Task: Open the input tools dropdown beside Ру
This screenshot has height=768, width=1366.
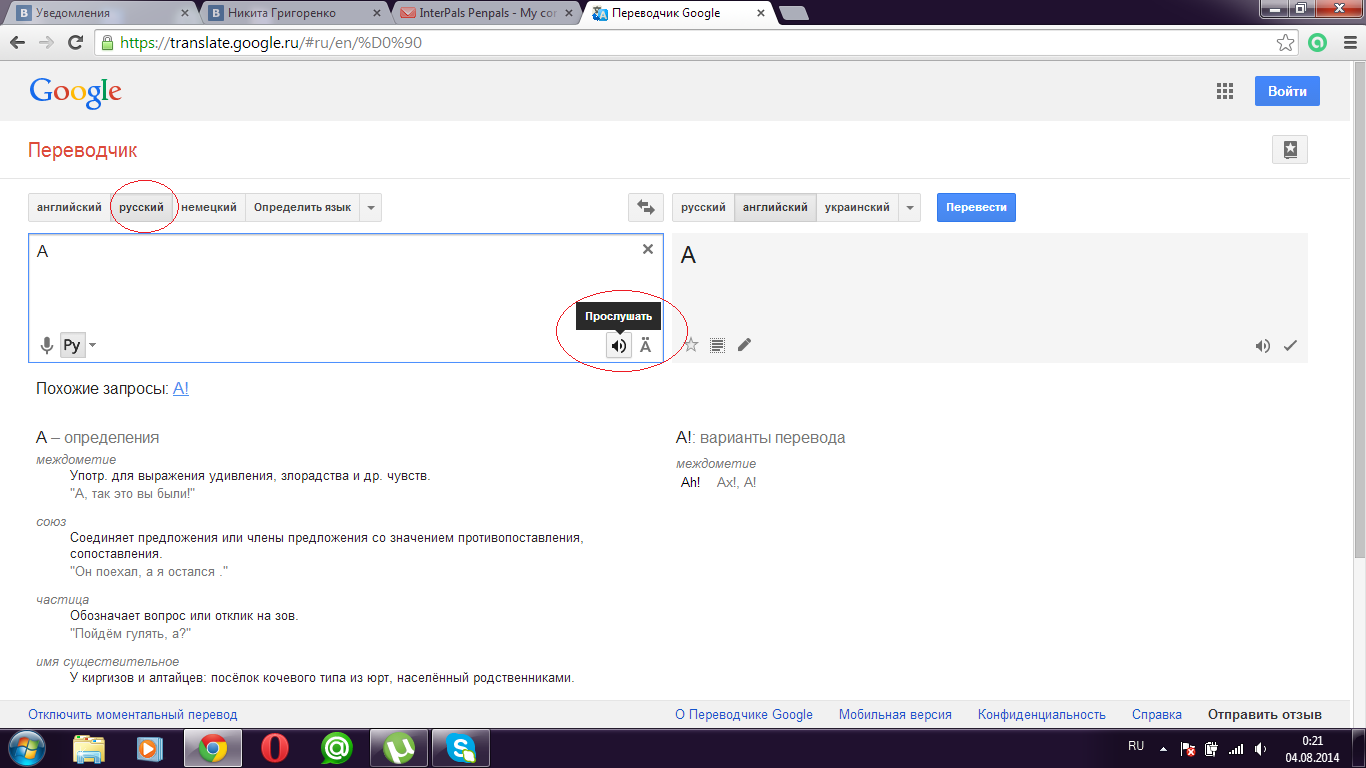Action: (x=93, y=346)
